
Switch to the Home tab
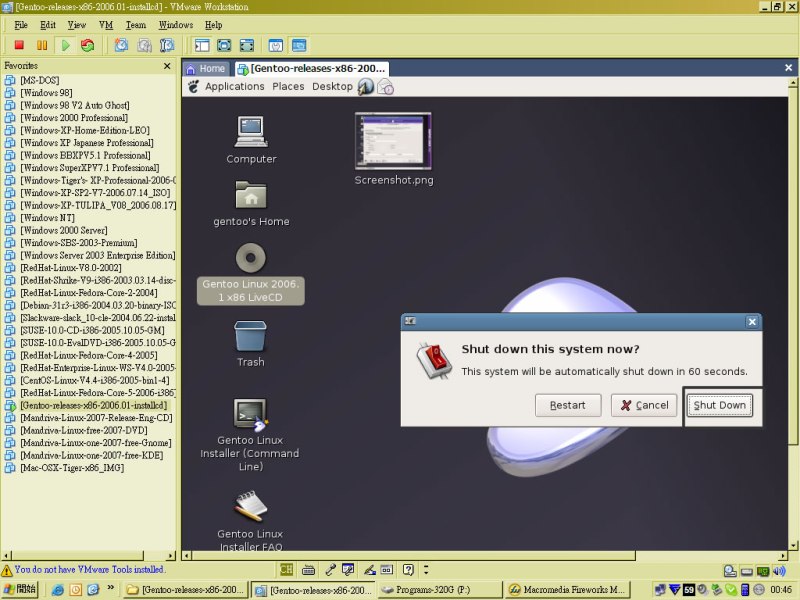pyautogui.click(x=206, y=68)
